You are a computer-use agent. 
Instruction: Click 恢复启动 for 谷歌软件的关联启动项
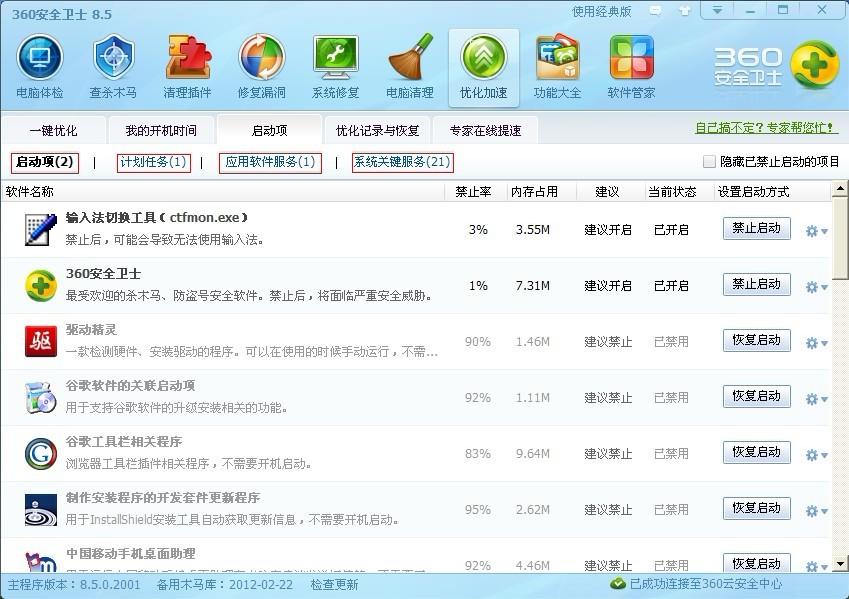[756, 396]
